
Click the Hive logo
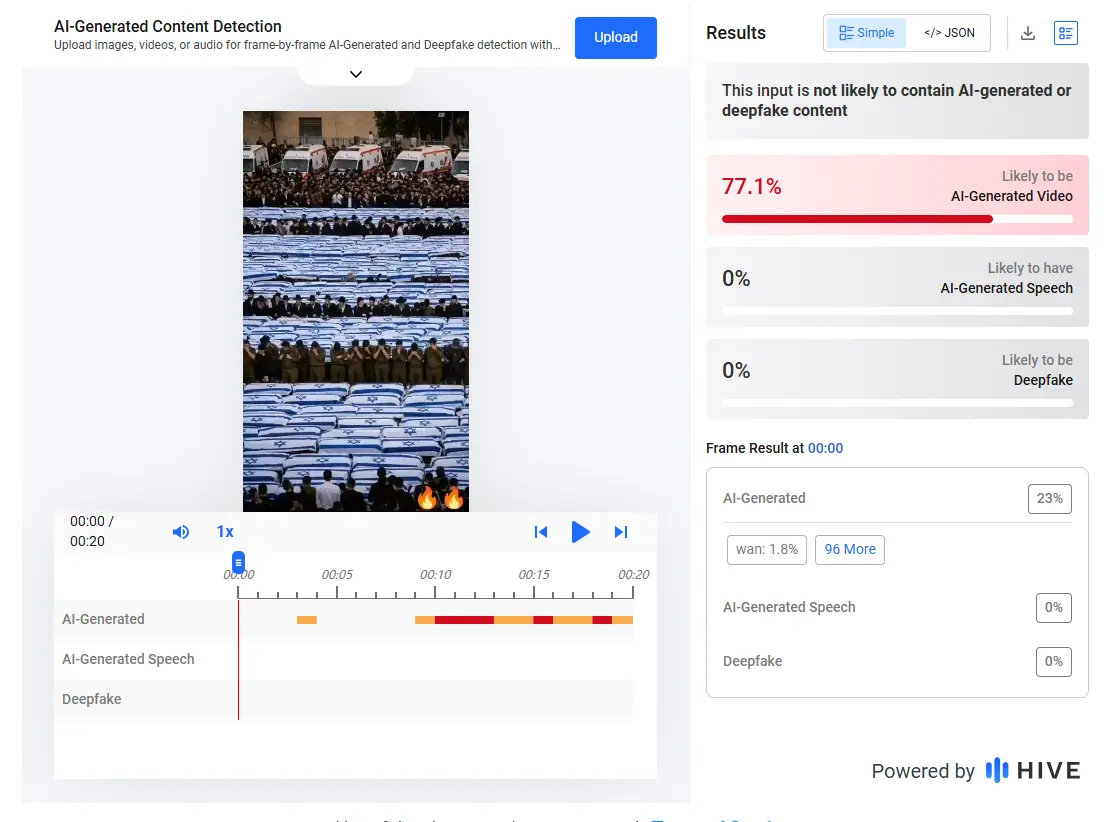tap(1033, 770)
